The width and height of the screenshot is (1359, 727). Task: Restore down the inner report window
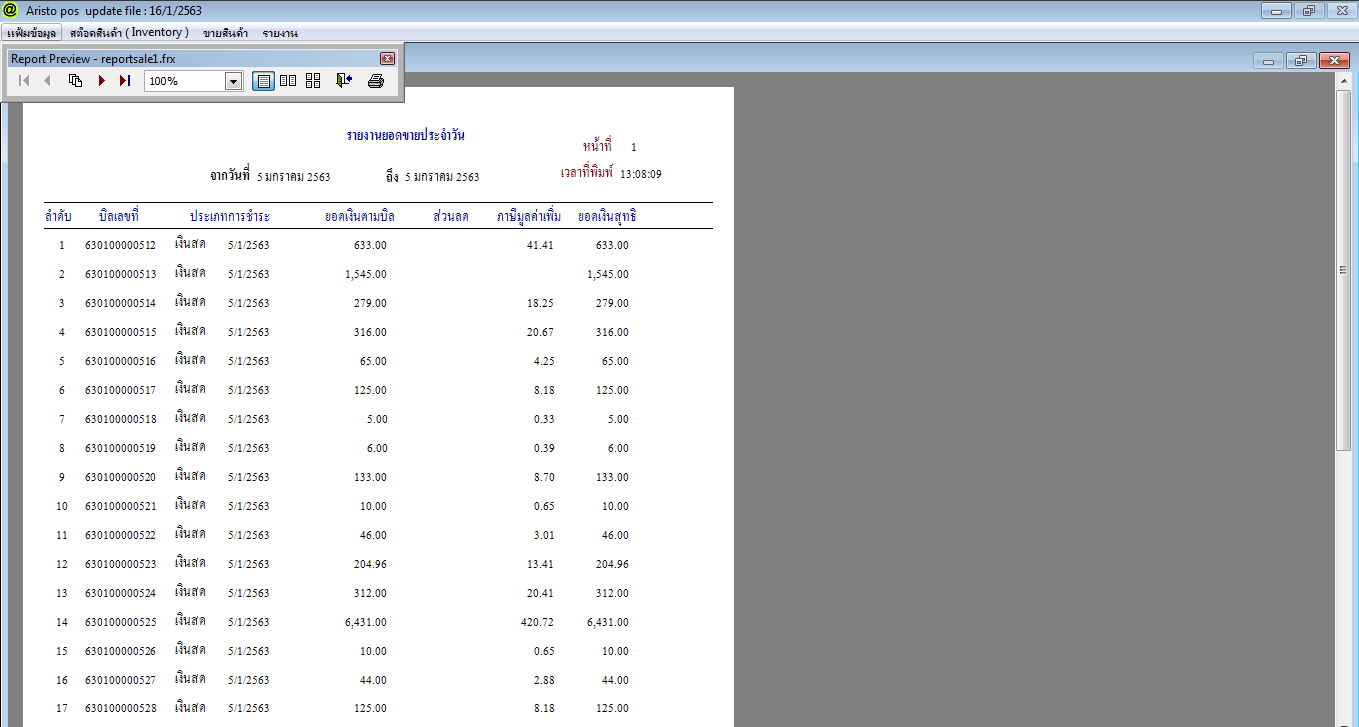pyautogui.click(x=1301, y=61)
